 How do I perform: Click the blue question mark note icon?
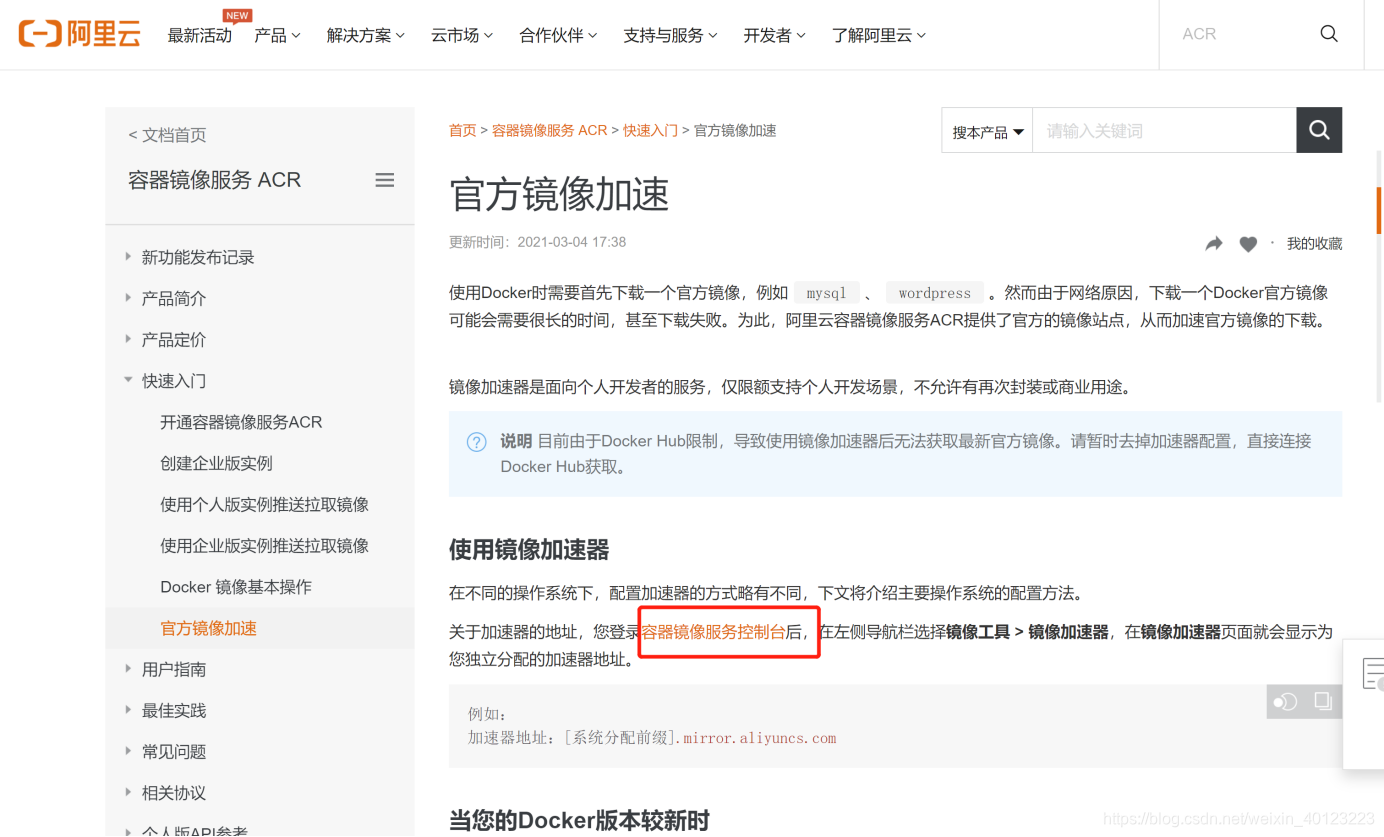477,442
